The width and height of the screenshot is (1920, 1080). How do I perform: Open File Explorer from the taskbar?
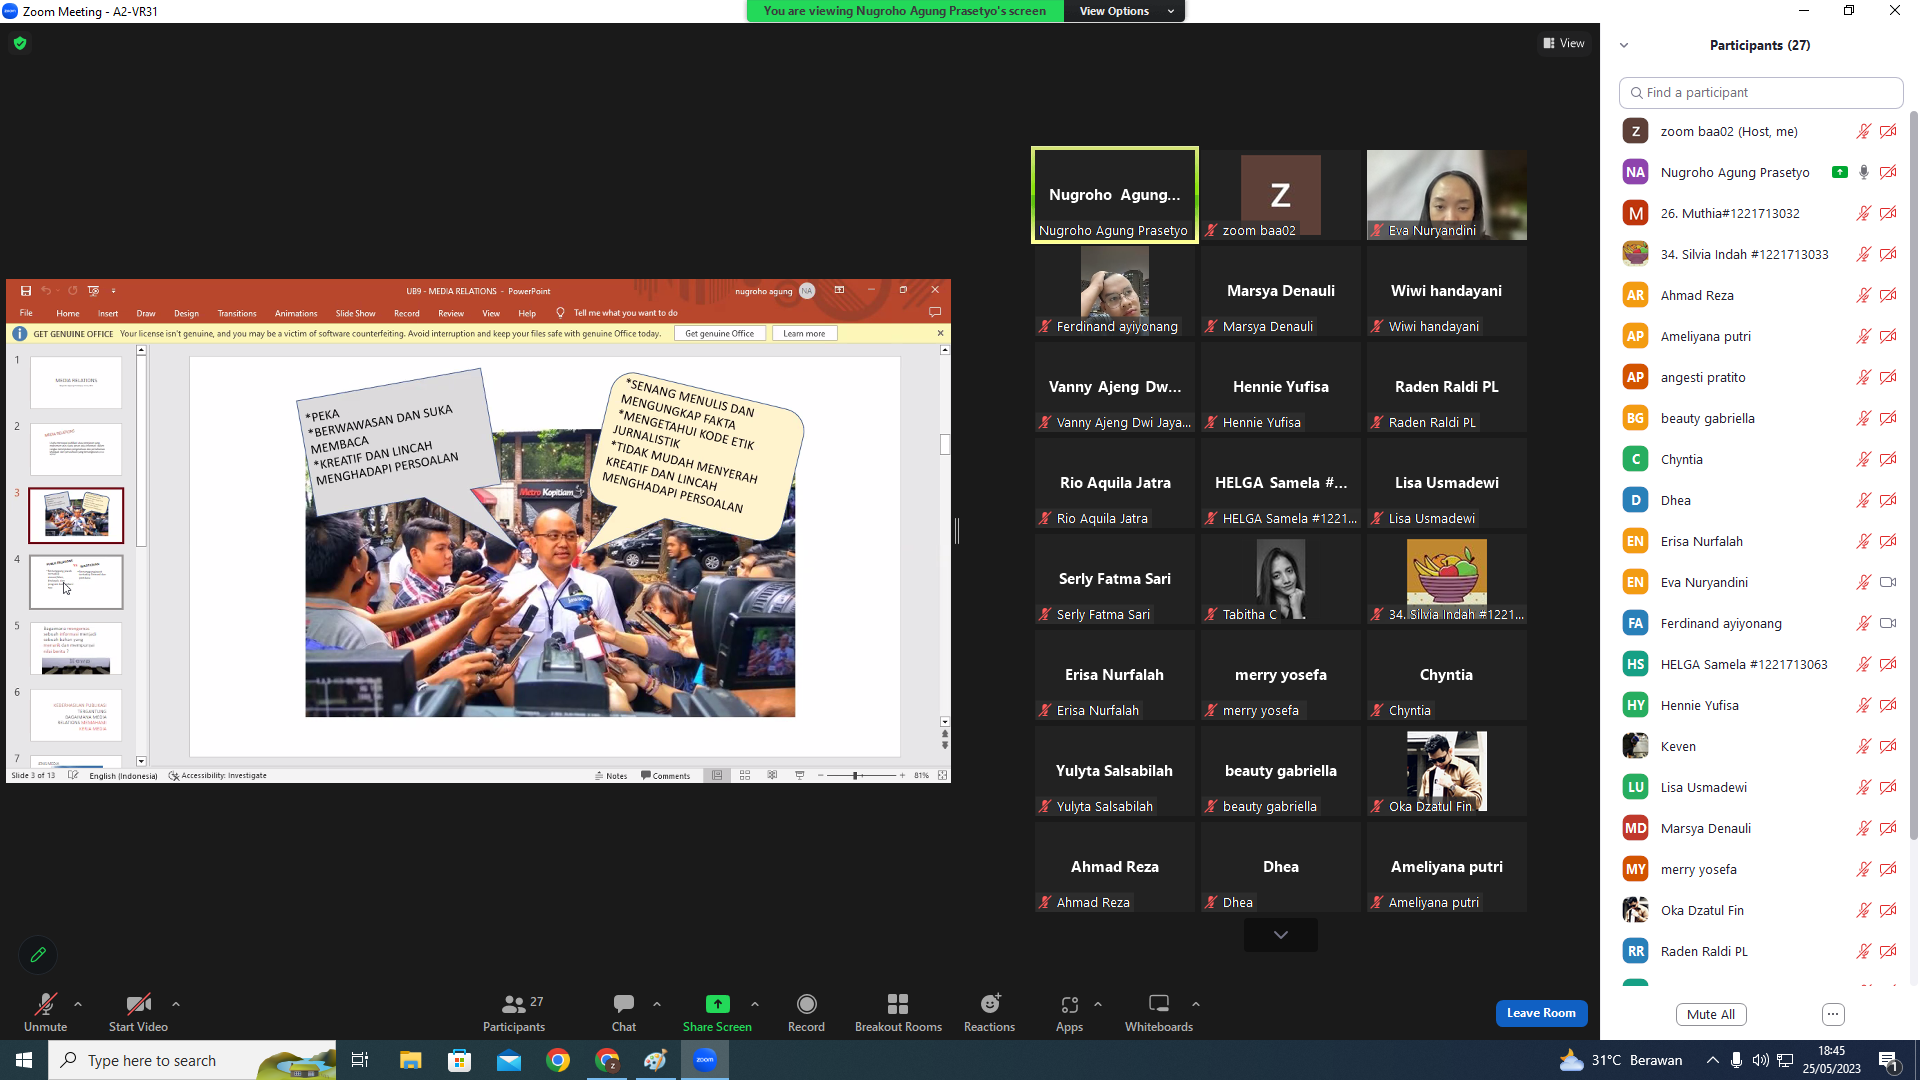410,1060
